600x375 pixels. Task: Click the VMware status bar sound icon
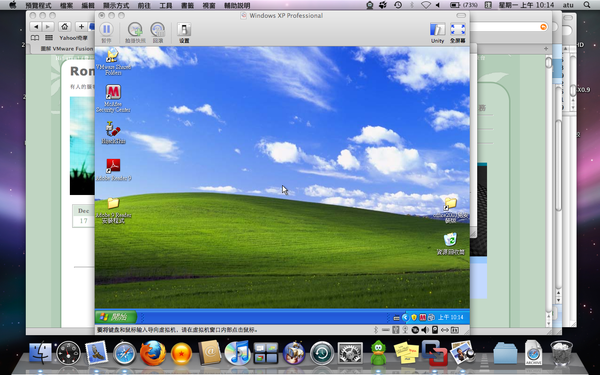pyautogui.click(x=425, y=329)
